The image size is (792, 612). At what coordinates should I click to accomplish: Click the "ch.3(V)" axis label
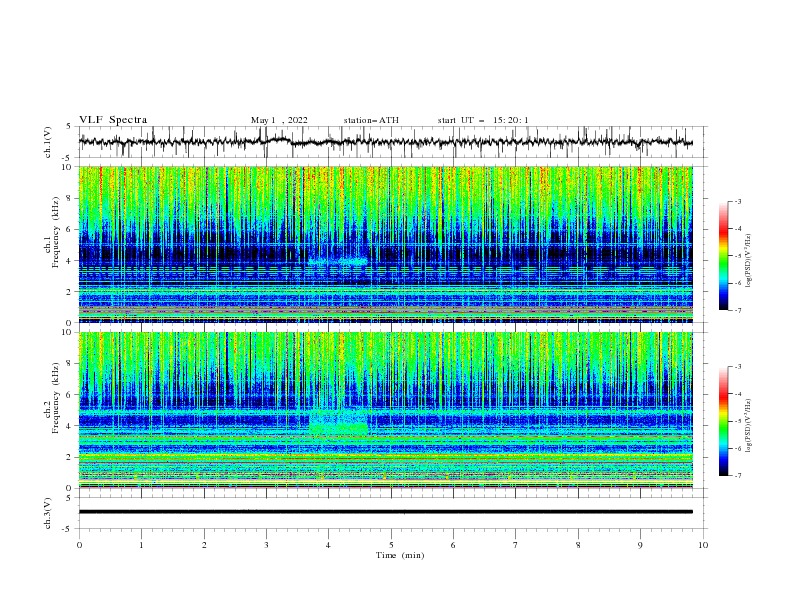48,514
